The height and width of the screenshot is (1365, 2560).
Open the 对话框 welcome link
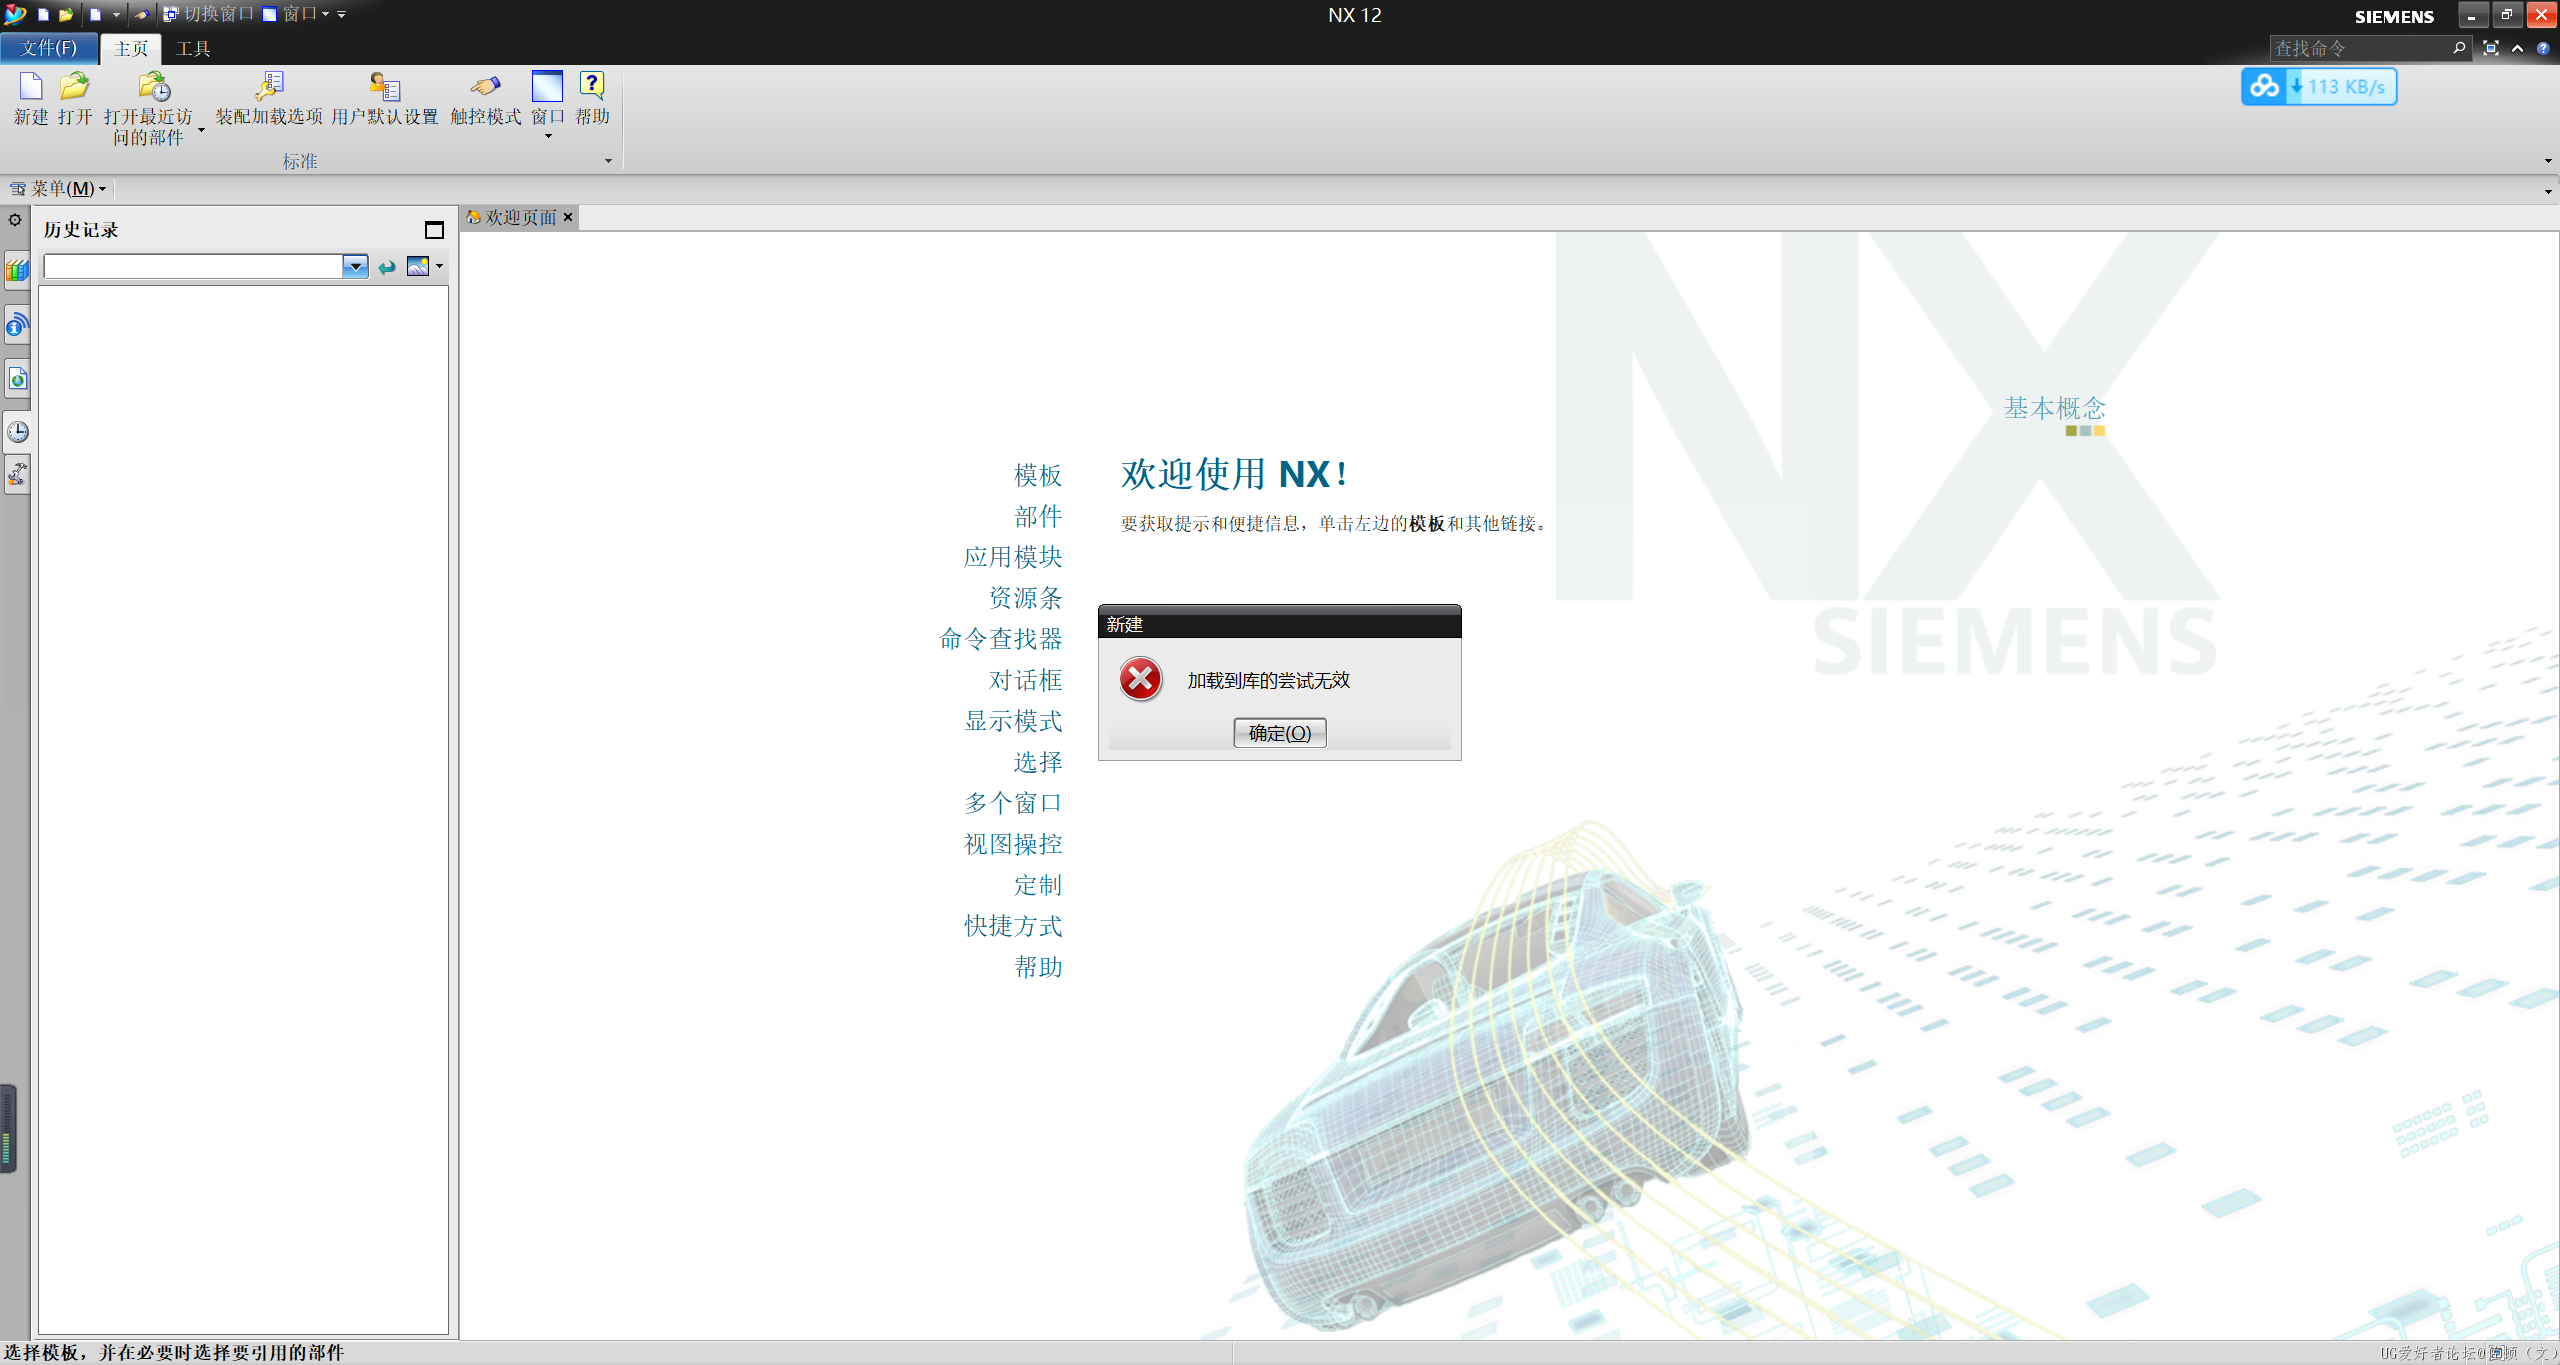click(1025, 680)
